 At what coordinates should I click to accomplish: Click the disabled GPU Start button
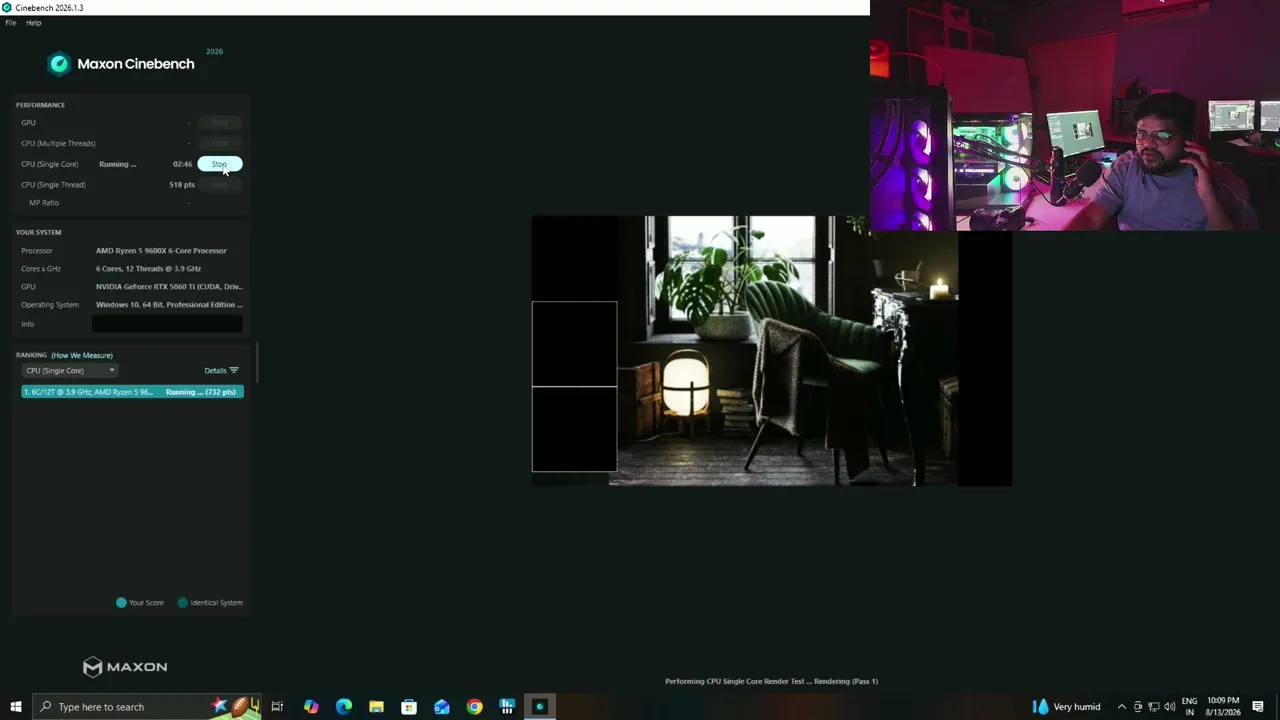tap(220, 123)
